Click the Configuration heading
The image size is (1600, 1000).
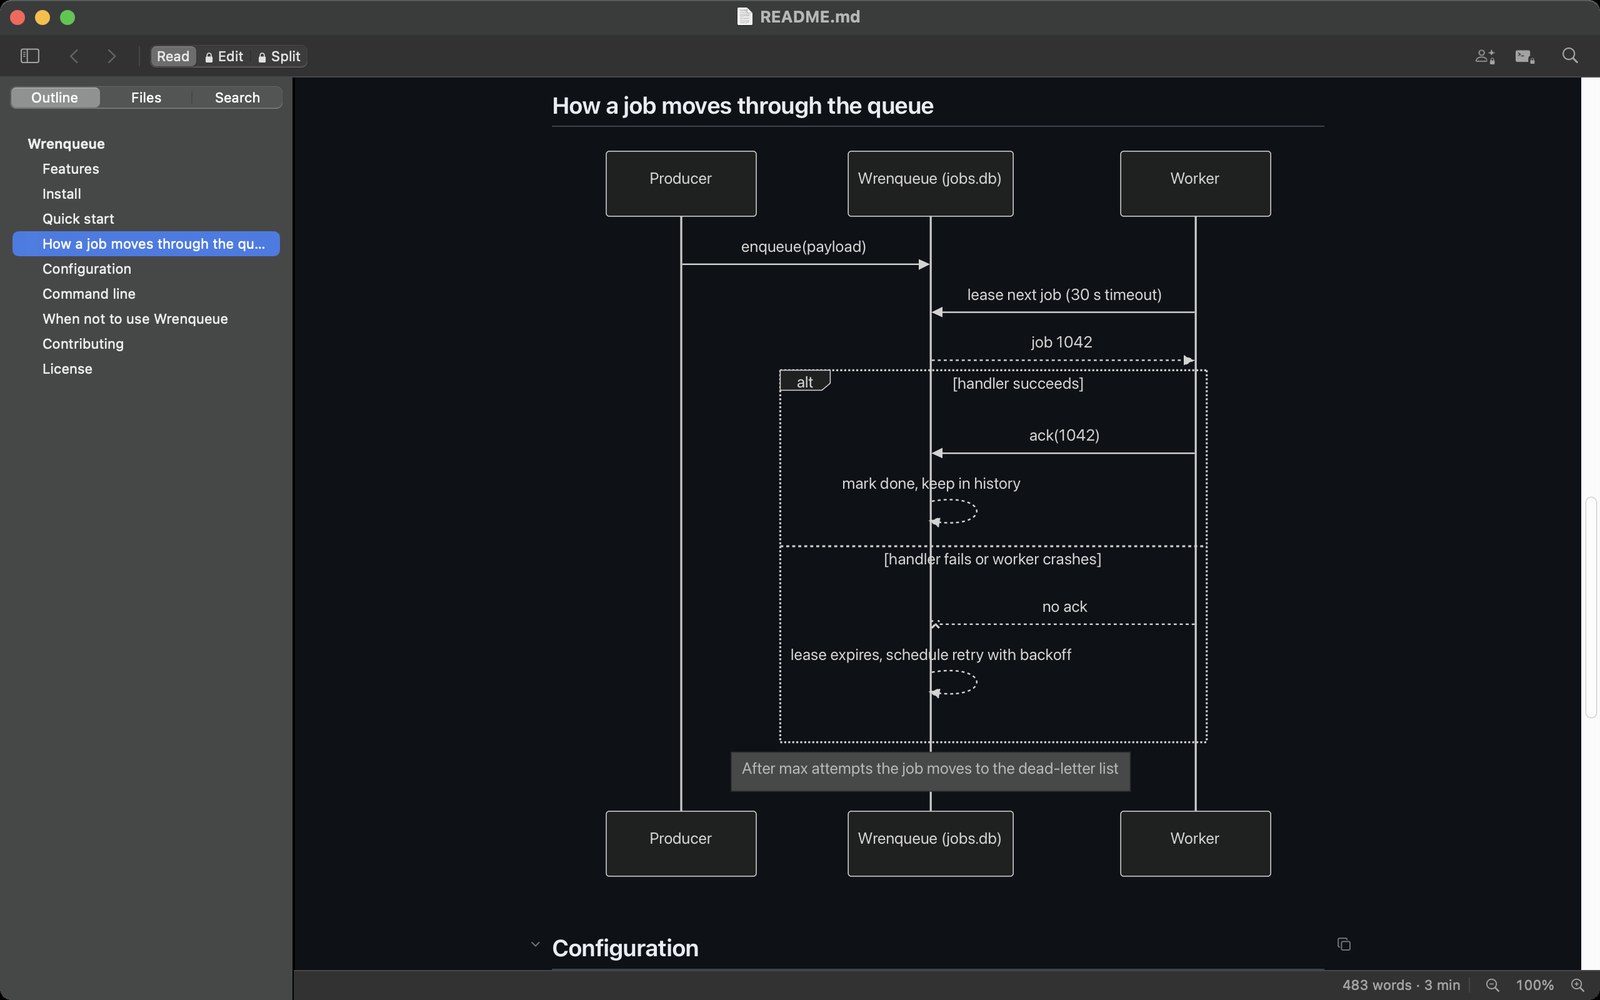(625, 948)
